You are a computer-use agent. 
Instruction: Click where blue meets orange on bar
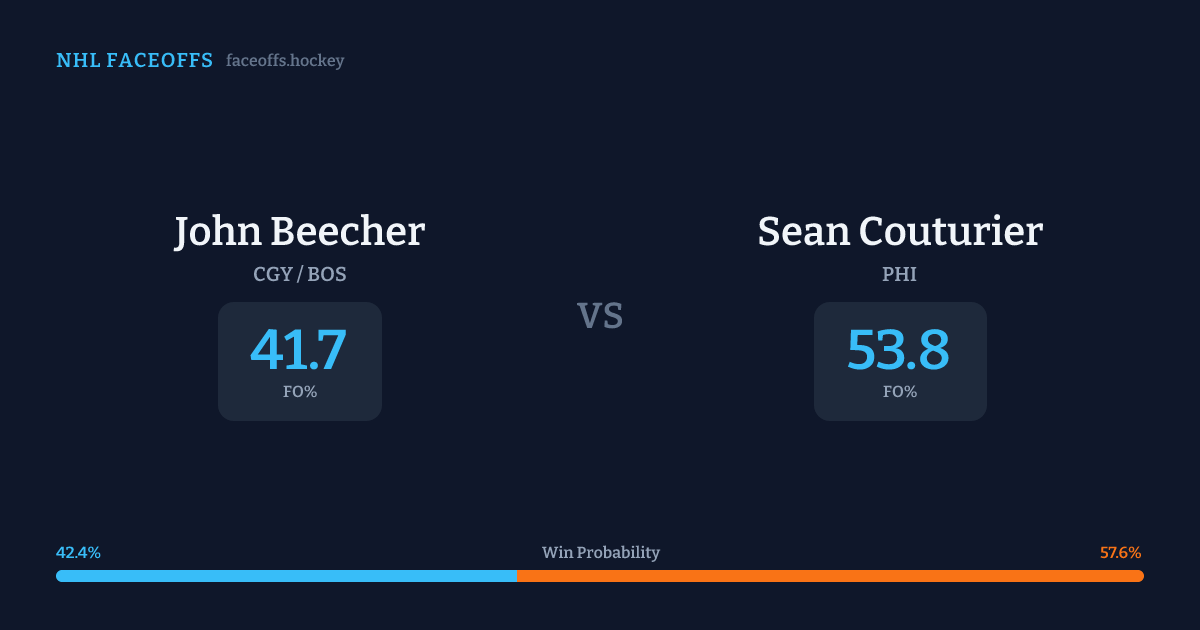coord(517,576)
